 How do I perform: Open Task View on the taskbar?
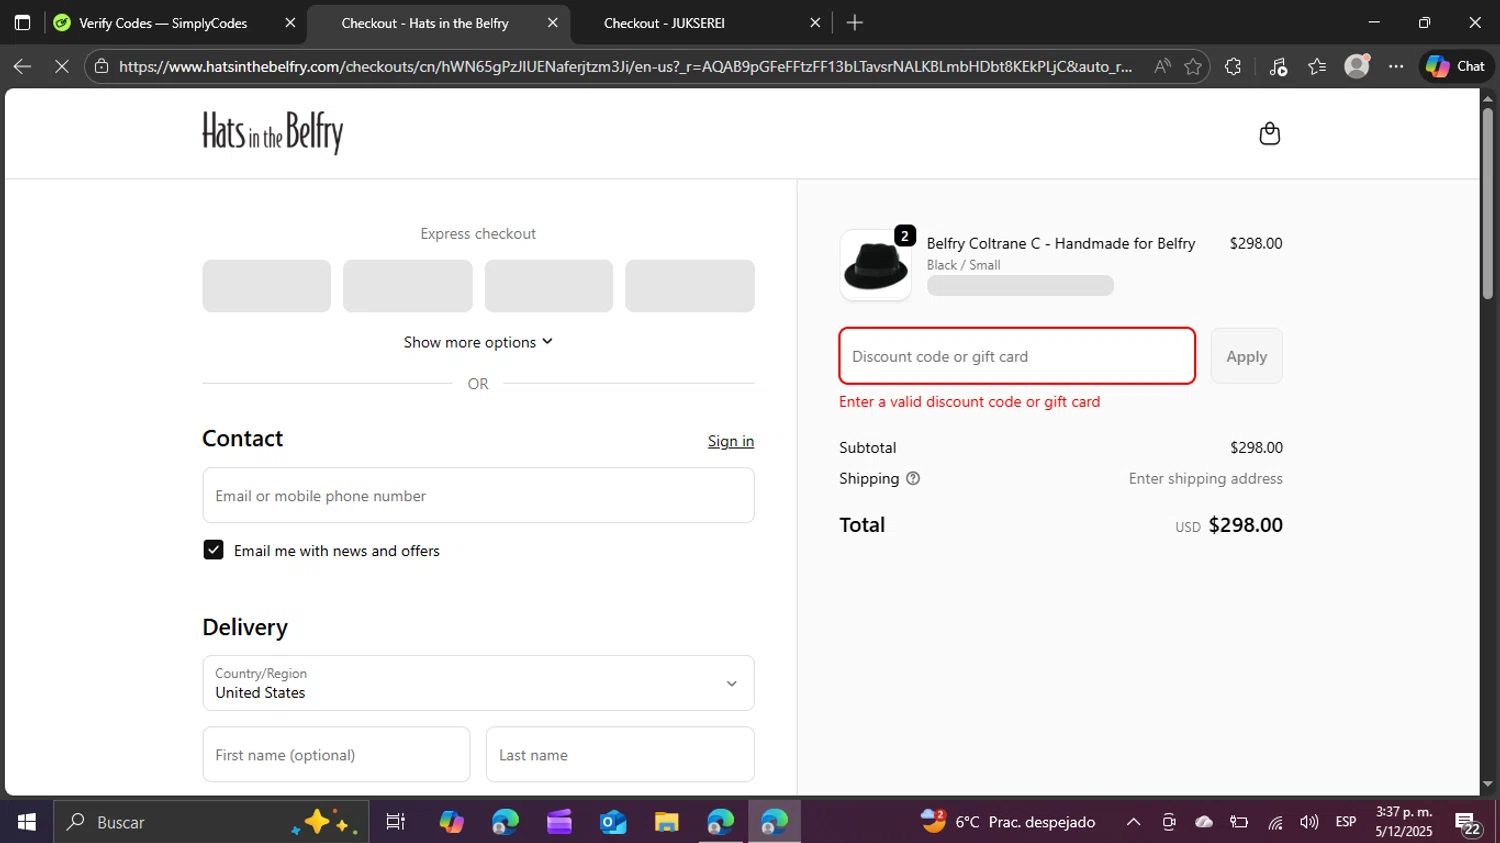click(396, 822)
